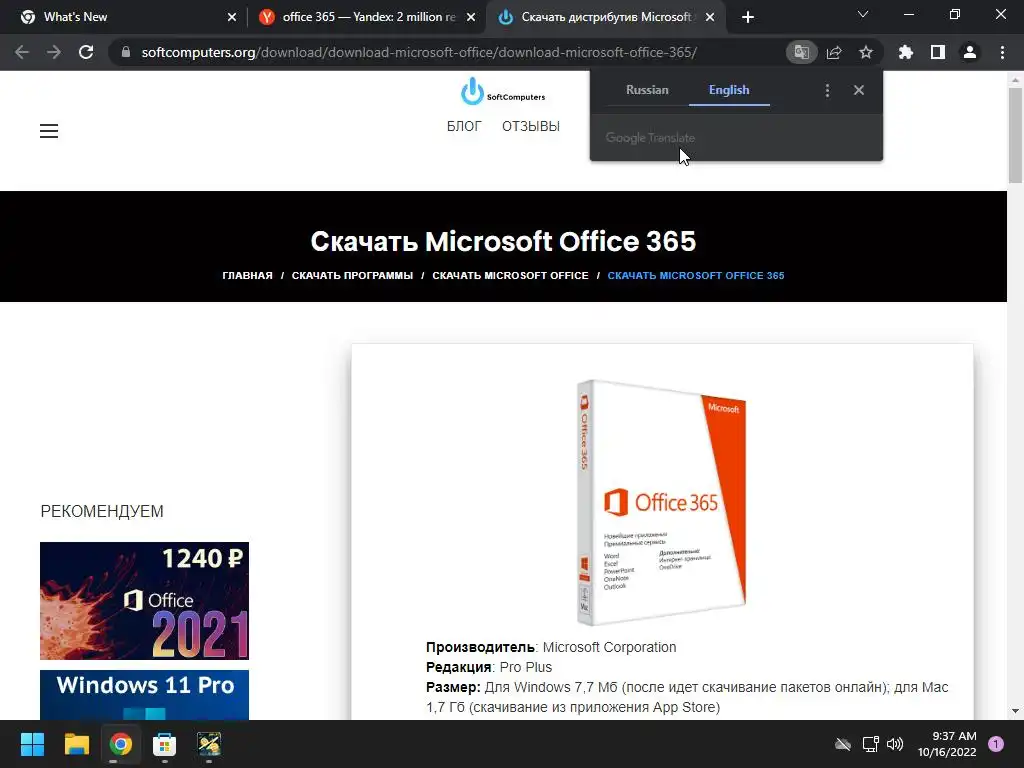Screen dimensions: 1024x768
Task: Close the Google Translate popup
Action: tap(859, 90)
